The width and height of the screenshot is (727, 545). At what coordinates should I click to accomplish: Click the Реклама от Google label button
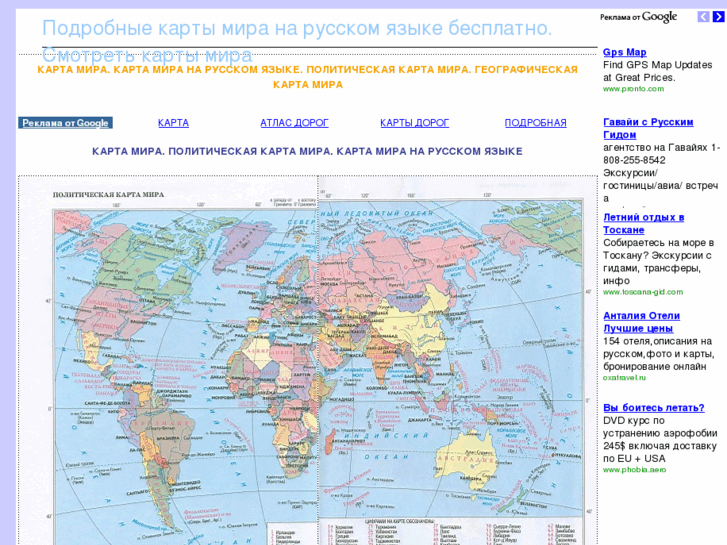click(65, 123)
